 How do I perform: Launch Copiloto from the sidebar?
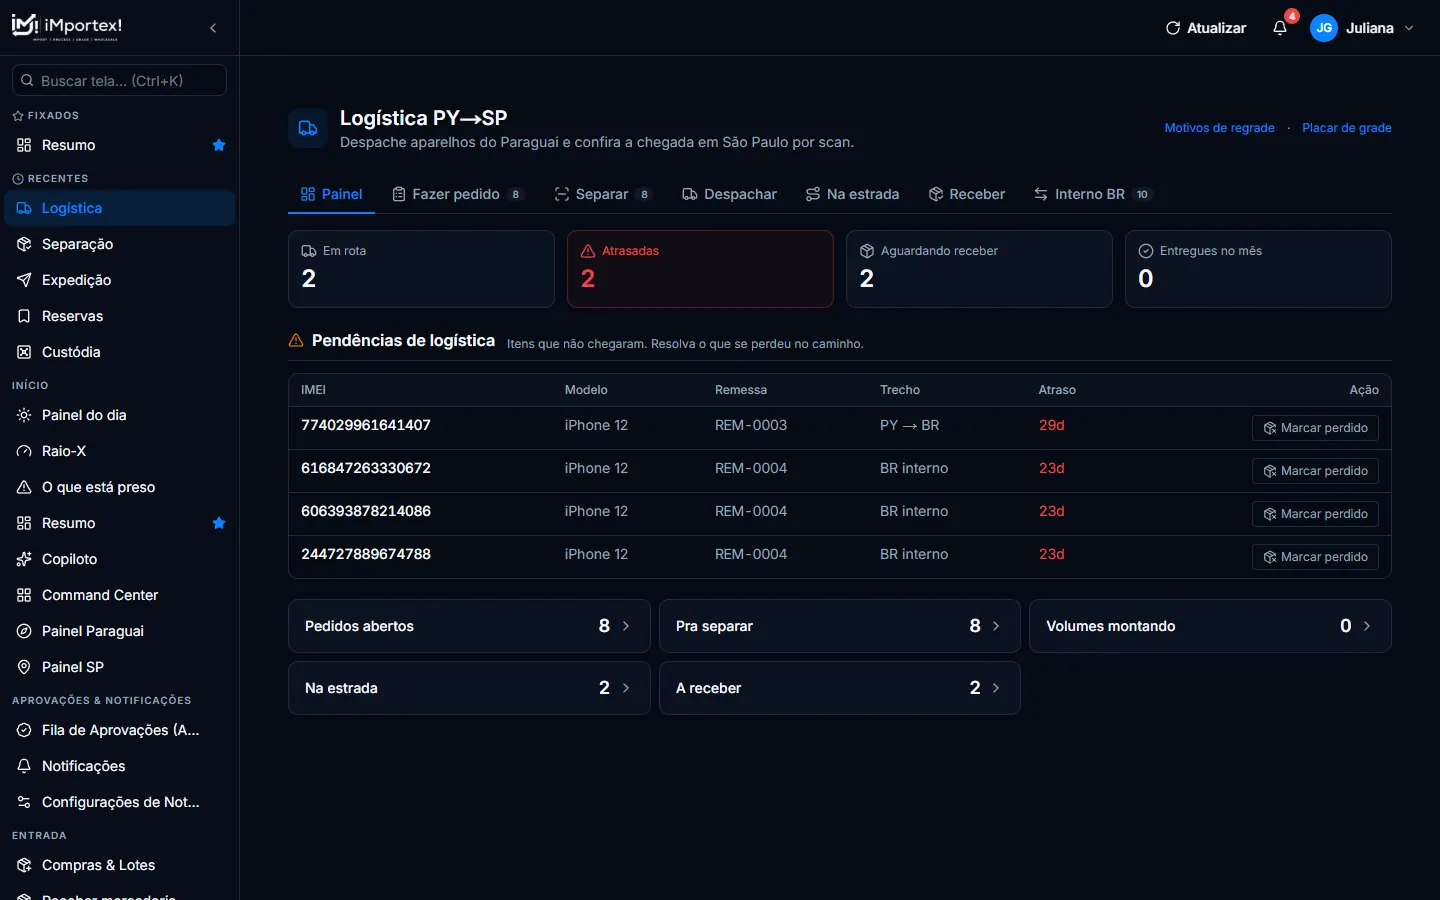click(x=120, y=559)
